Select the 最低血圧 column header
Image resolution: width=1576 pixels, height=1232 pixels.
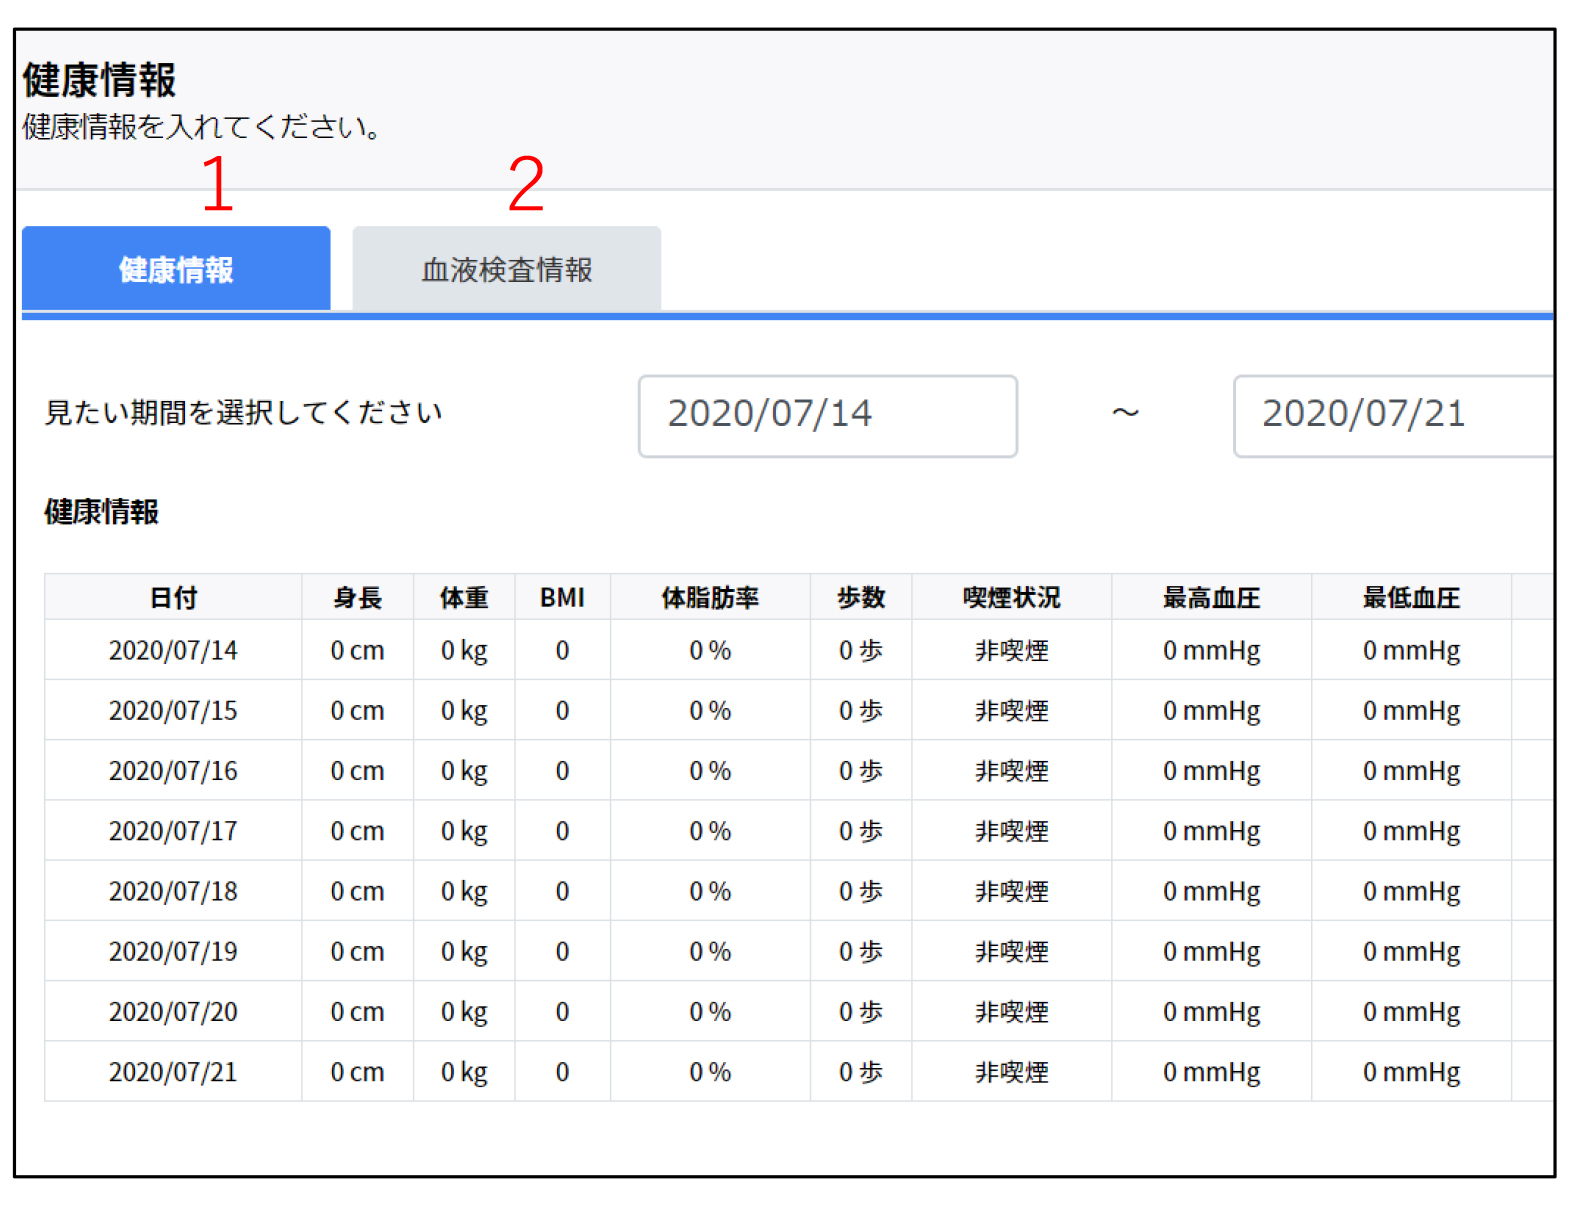click(1411, 598)
